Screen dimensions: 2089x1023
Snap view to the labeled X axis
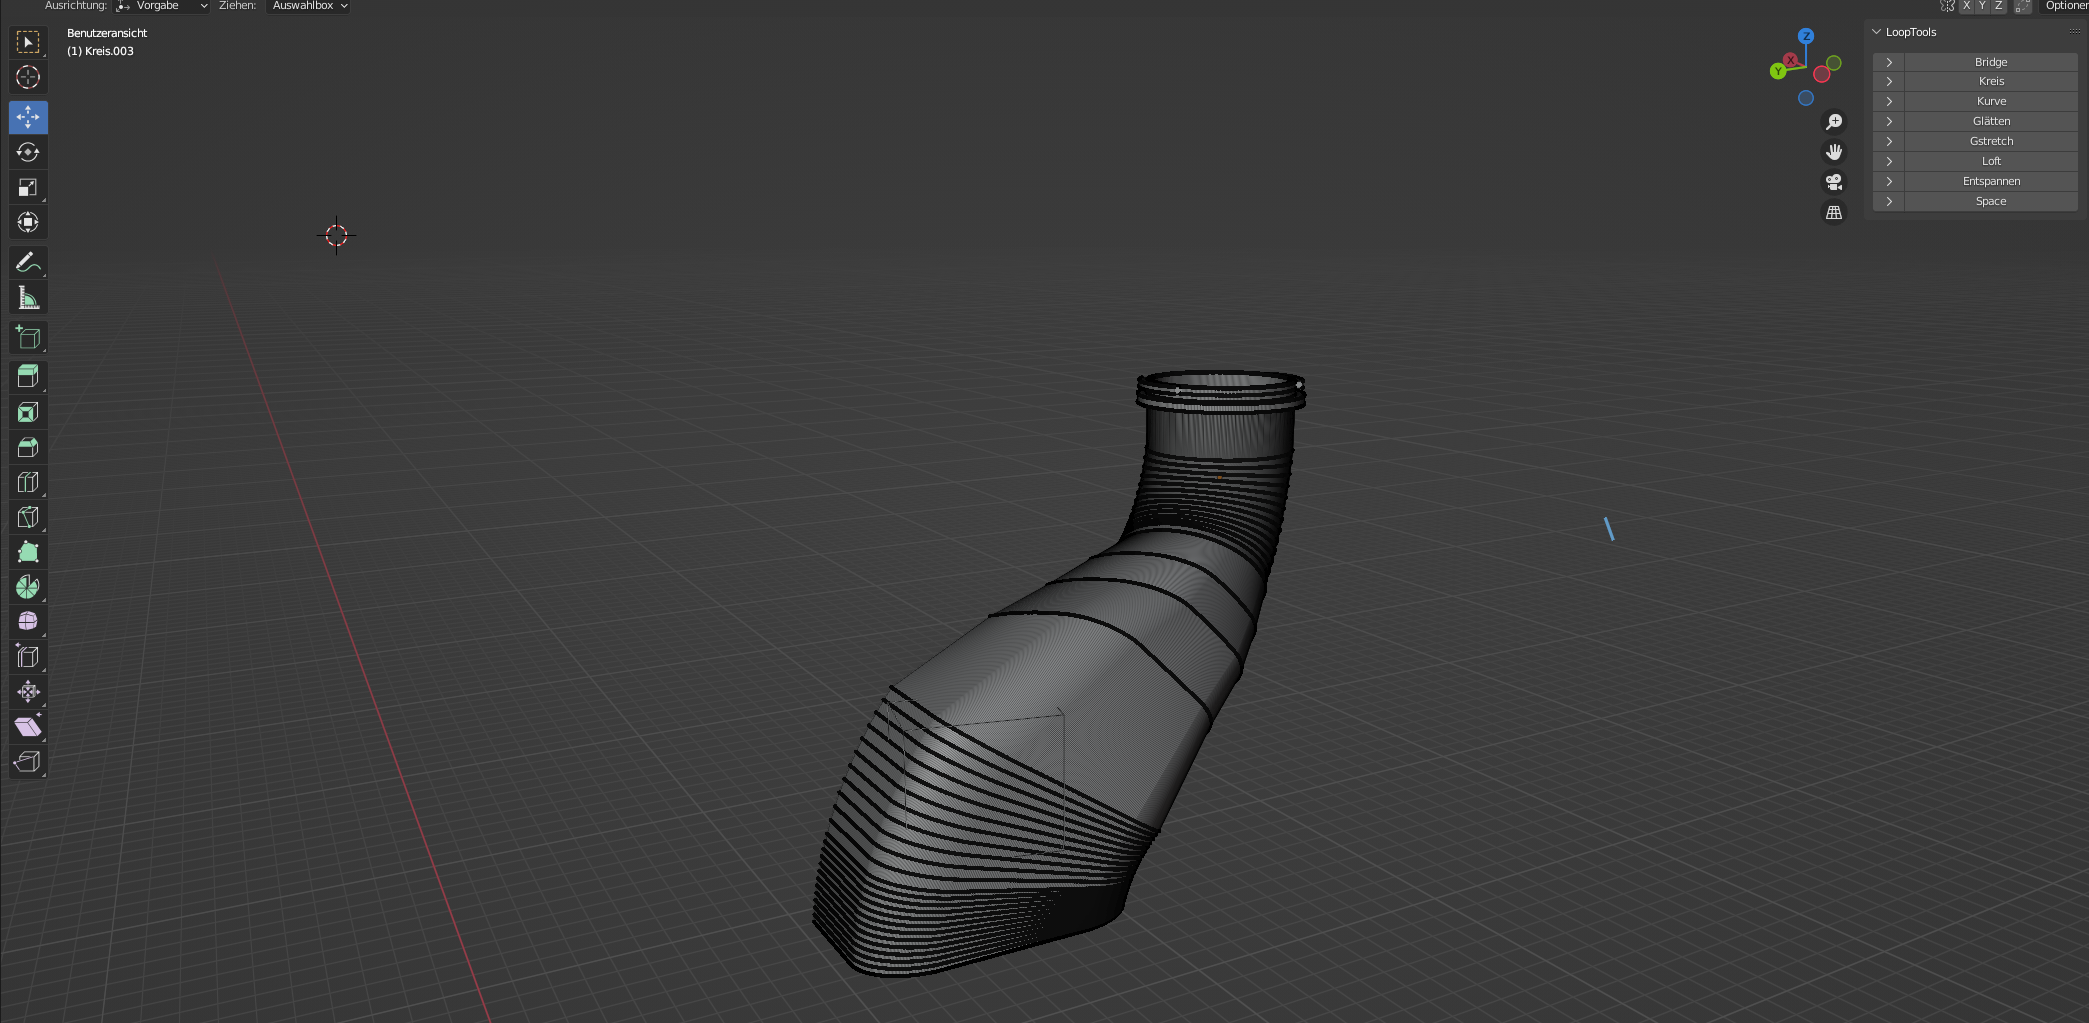1791,60
